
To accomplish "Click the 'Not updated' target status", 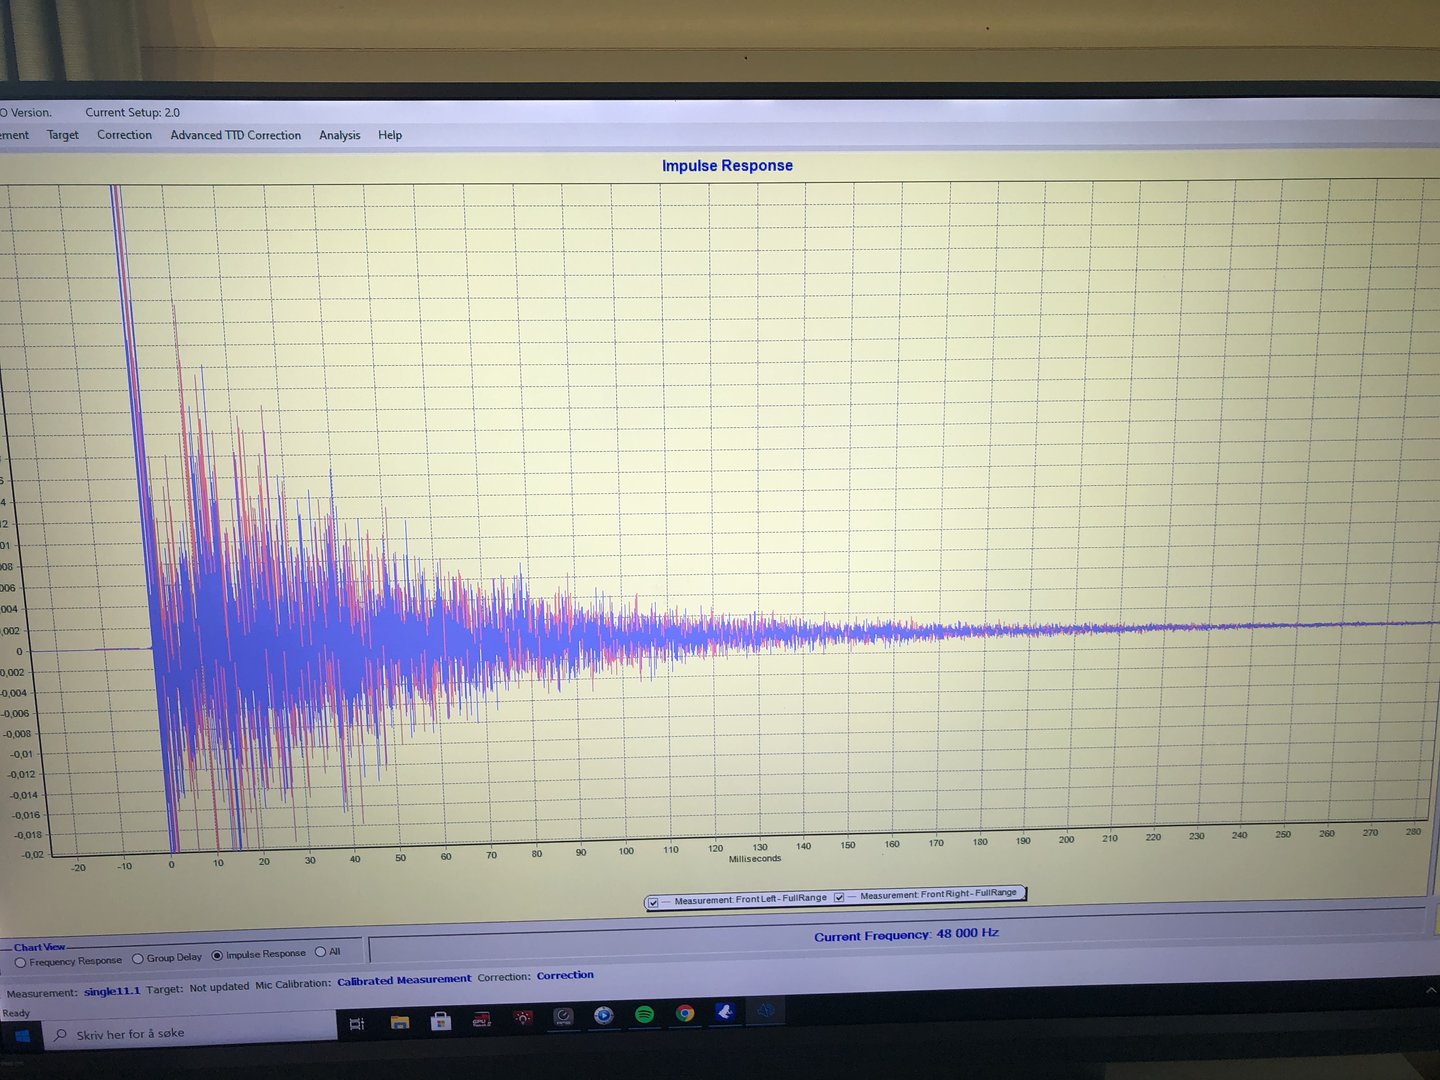I will pos(219,987).
